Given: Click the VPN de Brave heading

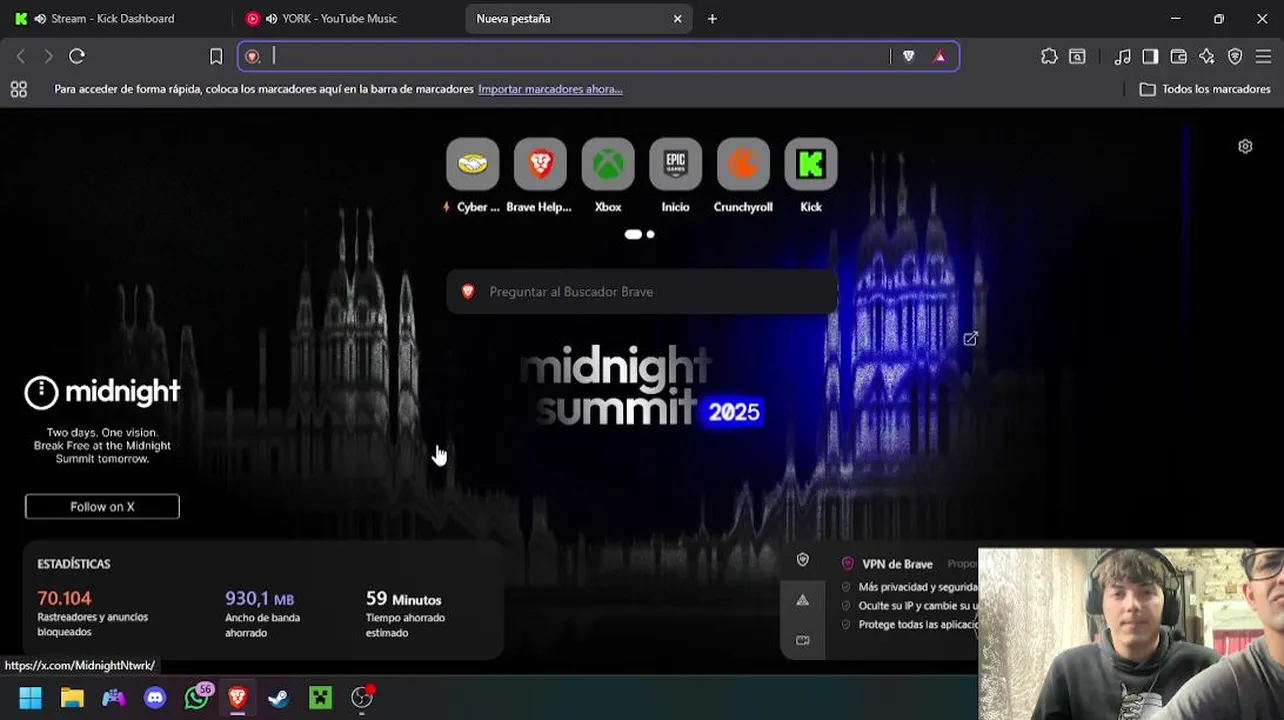Looking at the screenshot, I should (897, 564).
